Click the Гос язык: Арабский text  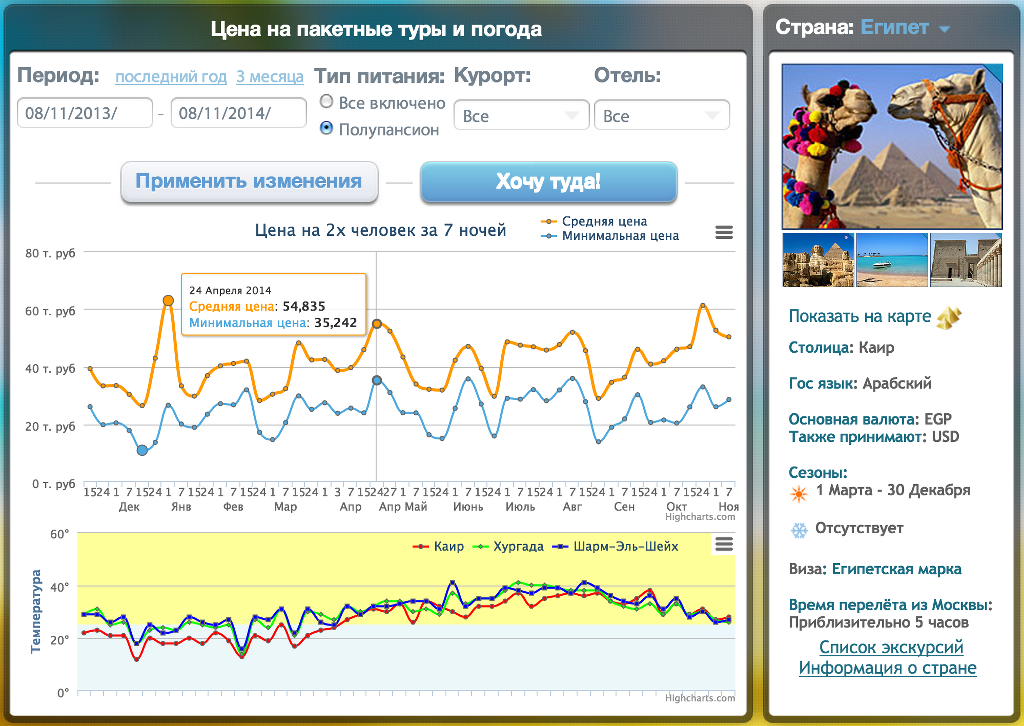pyautogui.click(x=860, y=383)
